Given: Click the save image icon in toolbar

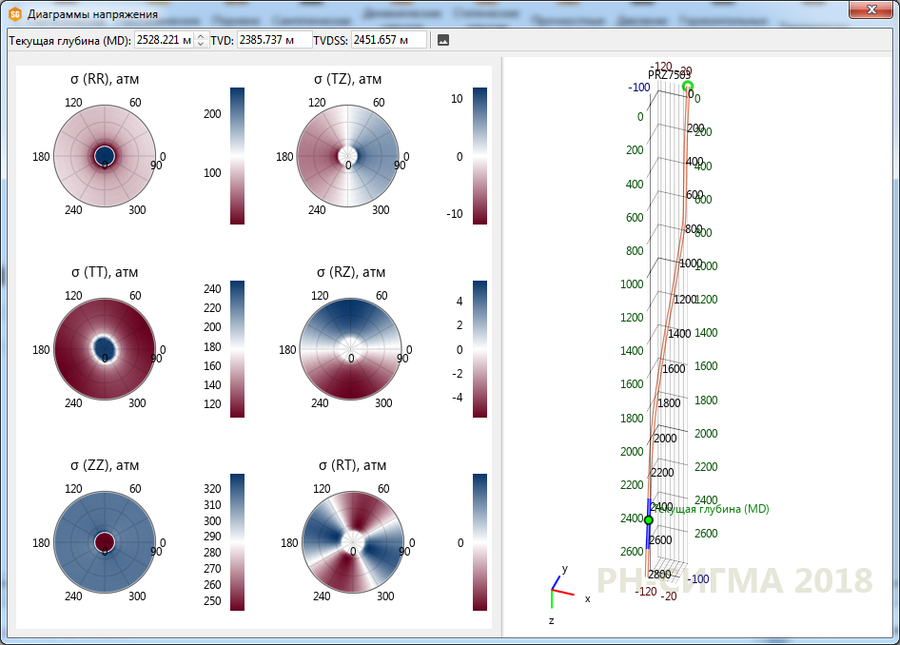Looking at the screenshot, I should 444,40.
